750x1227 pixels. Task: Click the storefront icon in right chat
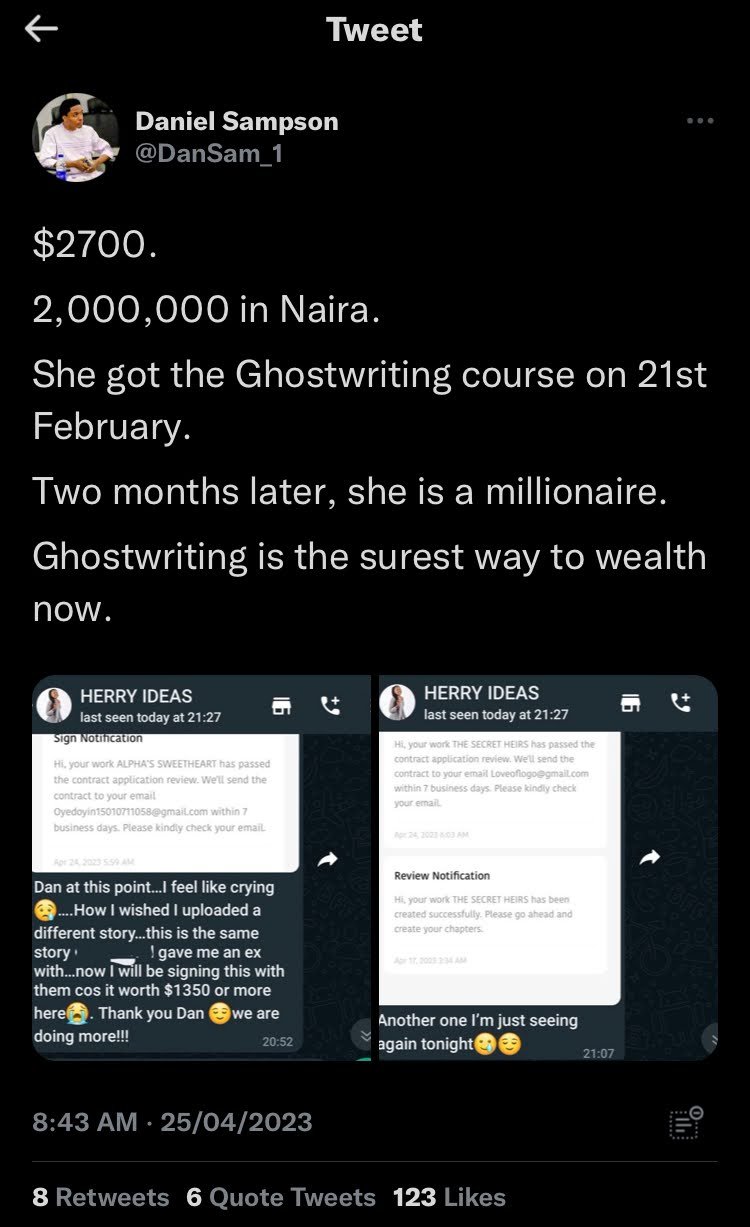tap(631, 703)
